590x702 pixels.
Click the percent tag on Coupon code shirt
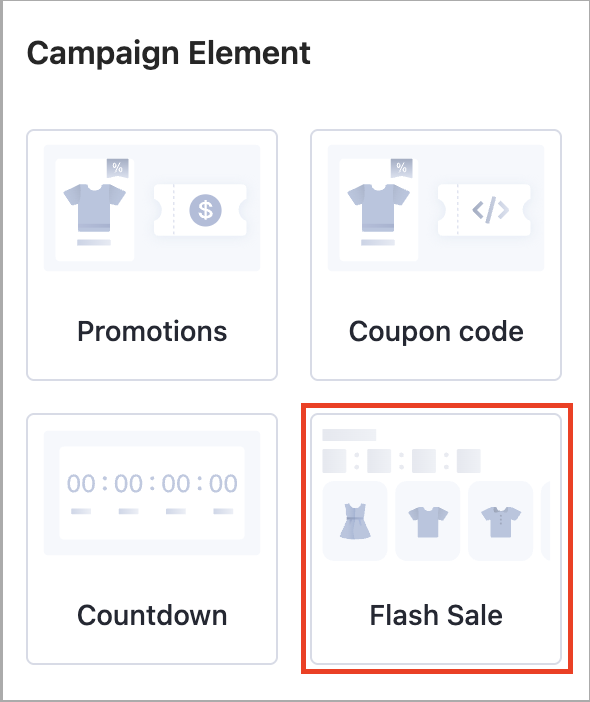pyautogui.click(x=402, y=168)
